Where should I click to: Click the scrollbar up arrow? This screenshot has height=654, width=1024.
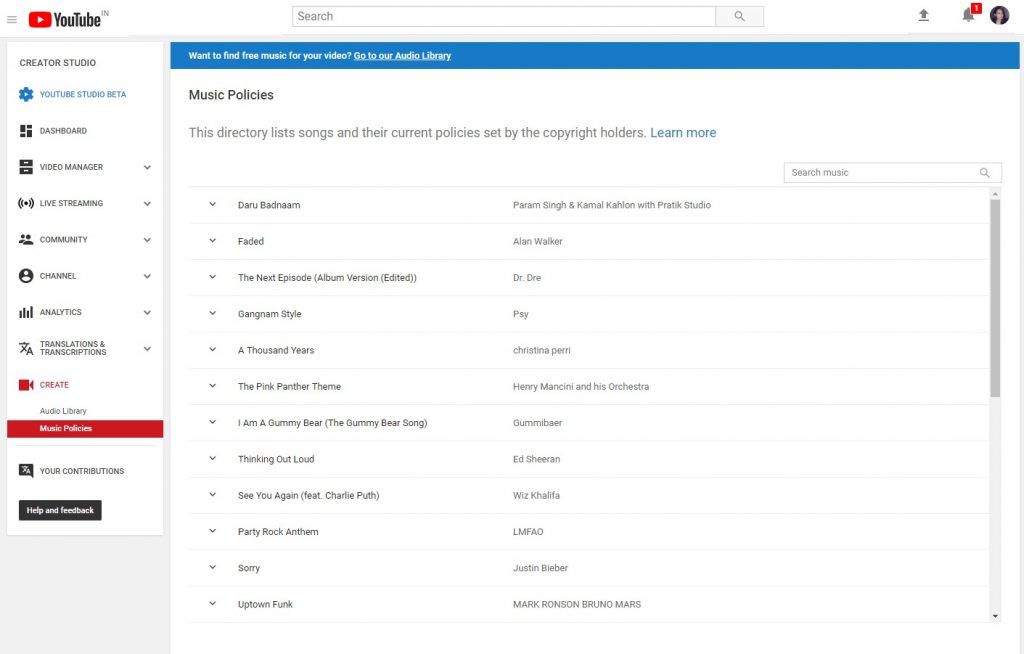995,194
